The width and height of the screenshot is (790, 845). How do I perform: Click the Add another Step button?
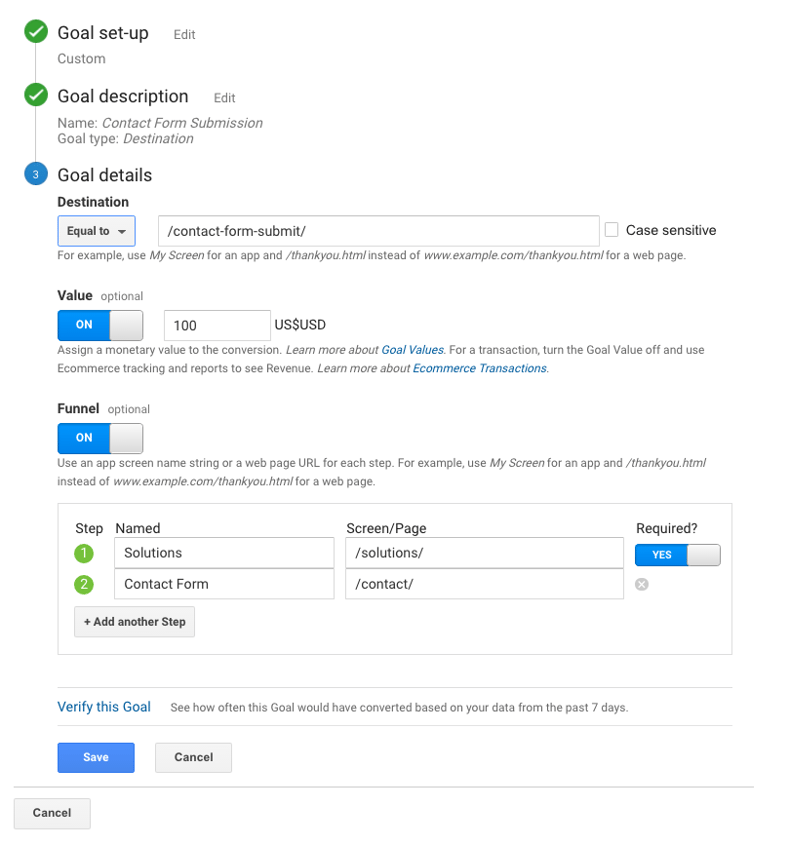tap(134, 621)
